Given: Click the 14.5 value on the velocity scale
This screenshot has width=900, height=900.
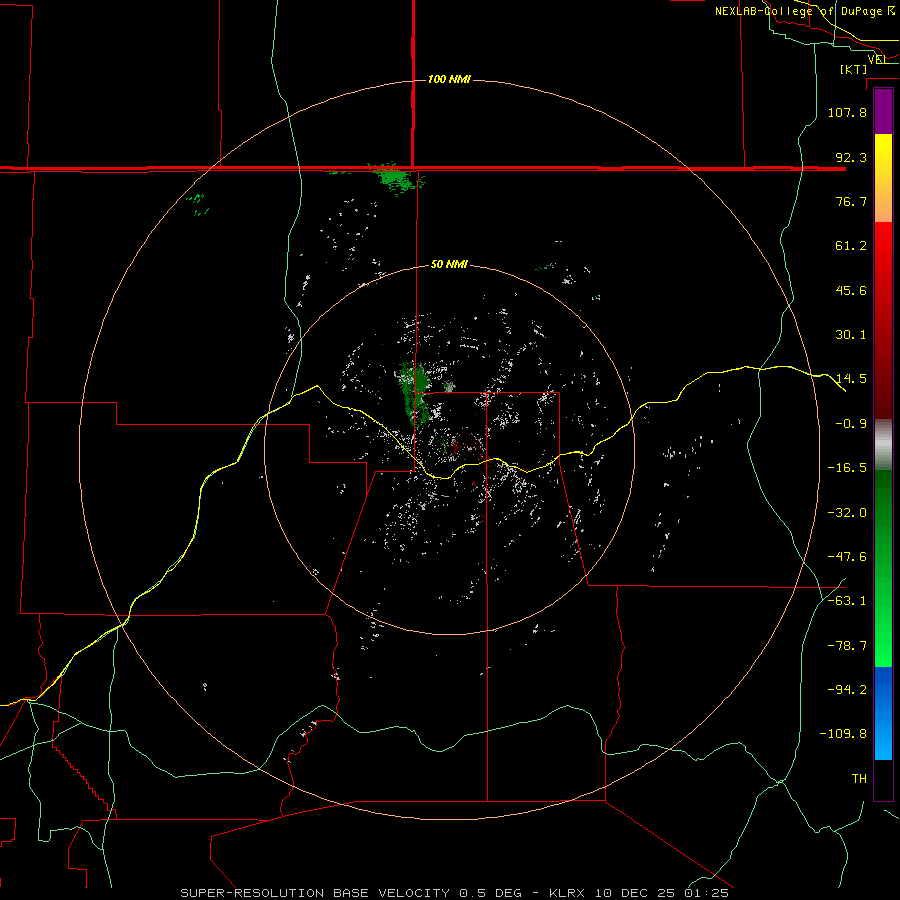Looking at the screenshot, I should click(x=851, y=379).
